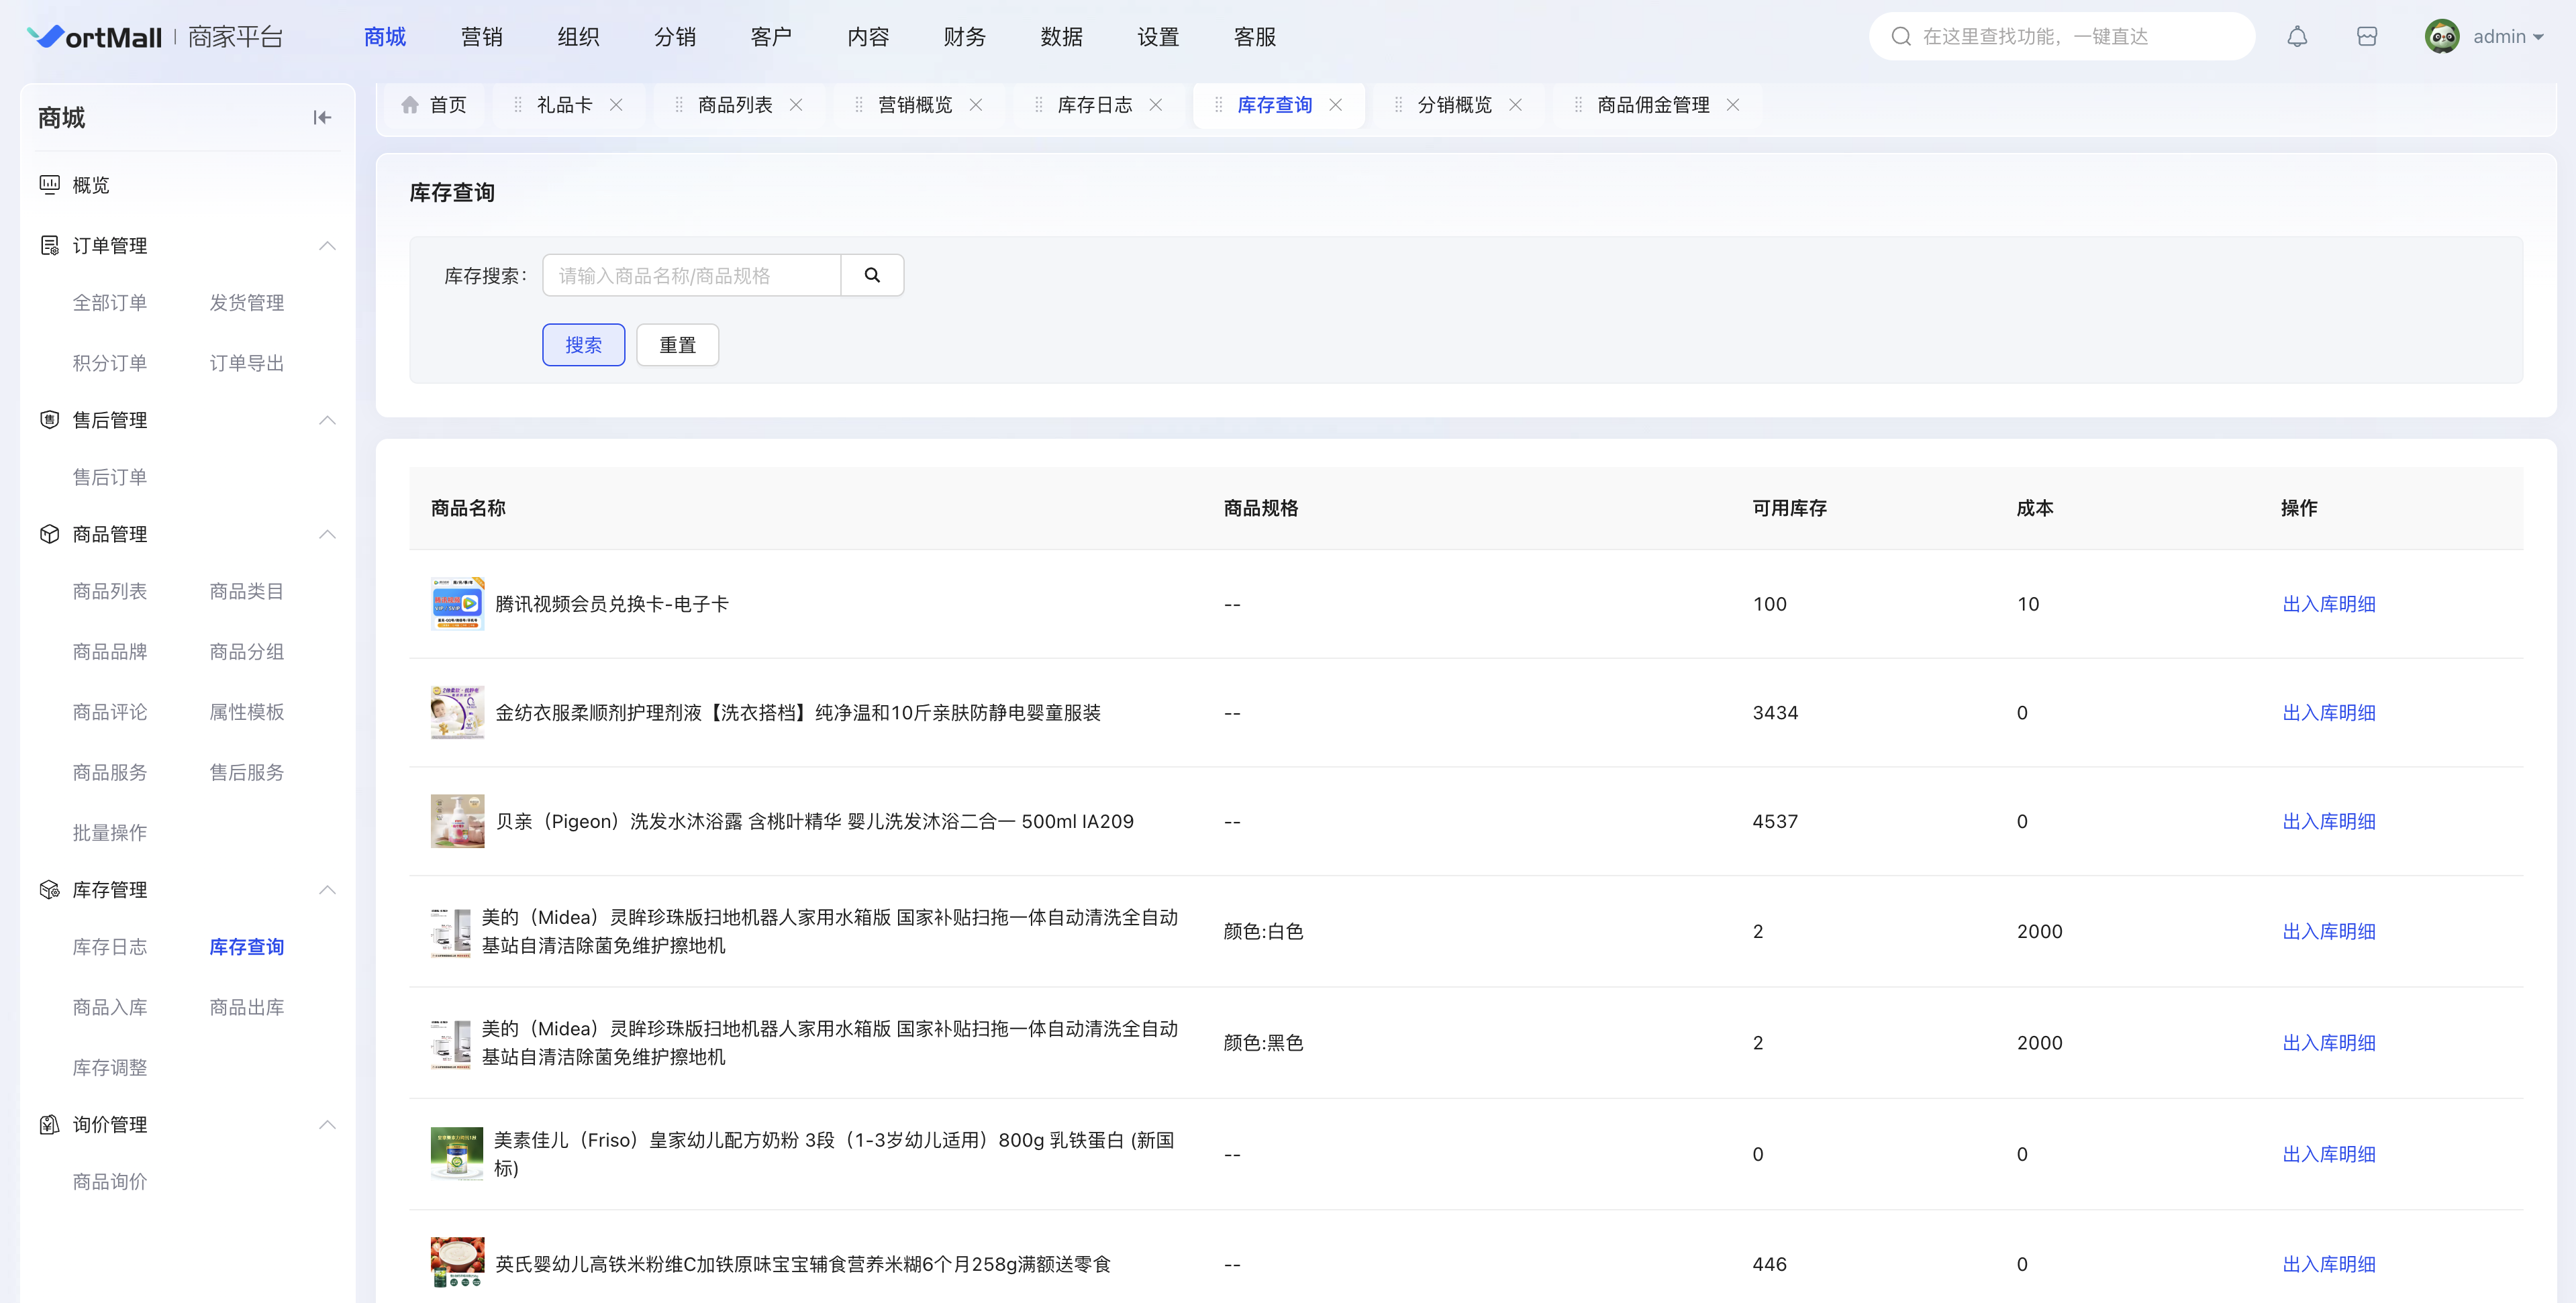
Task: Open 出入库明细 for 腾讯视频会员兑换卡
Action: (x=2328, y=604)
